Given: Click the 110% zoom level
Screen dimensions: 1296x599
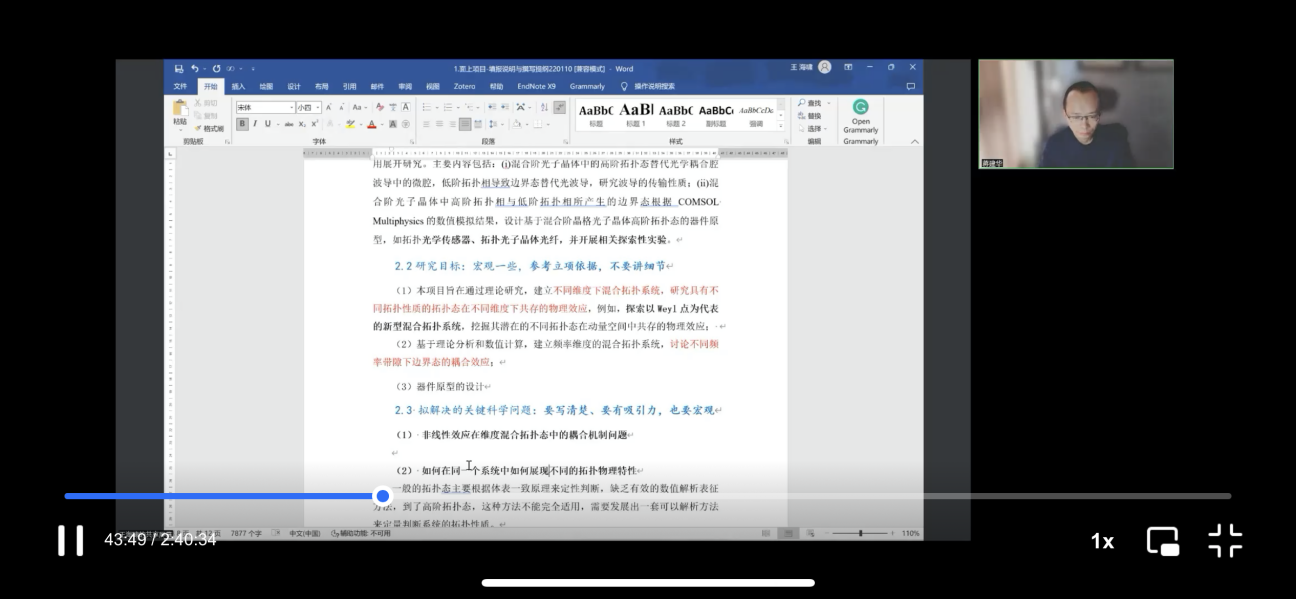Looking at the screenshot, I should [x=910, y=533].
